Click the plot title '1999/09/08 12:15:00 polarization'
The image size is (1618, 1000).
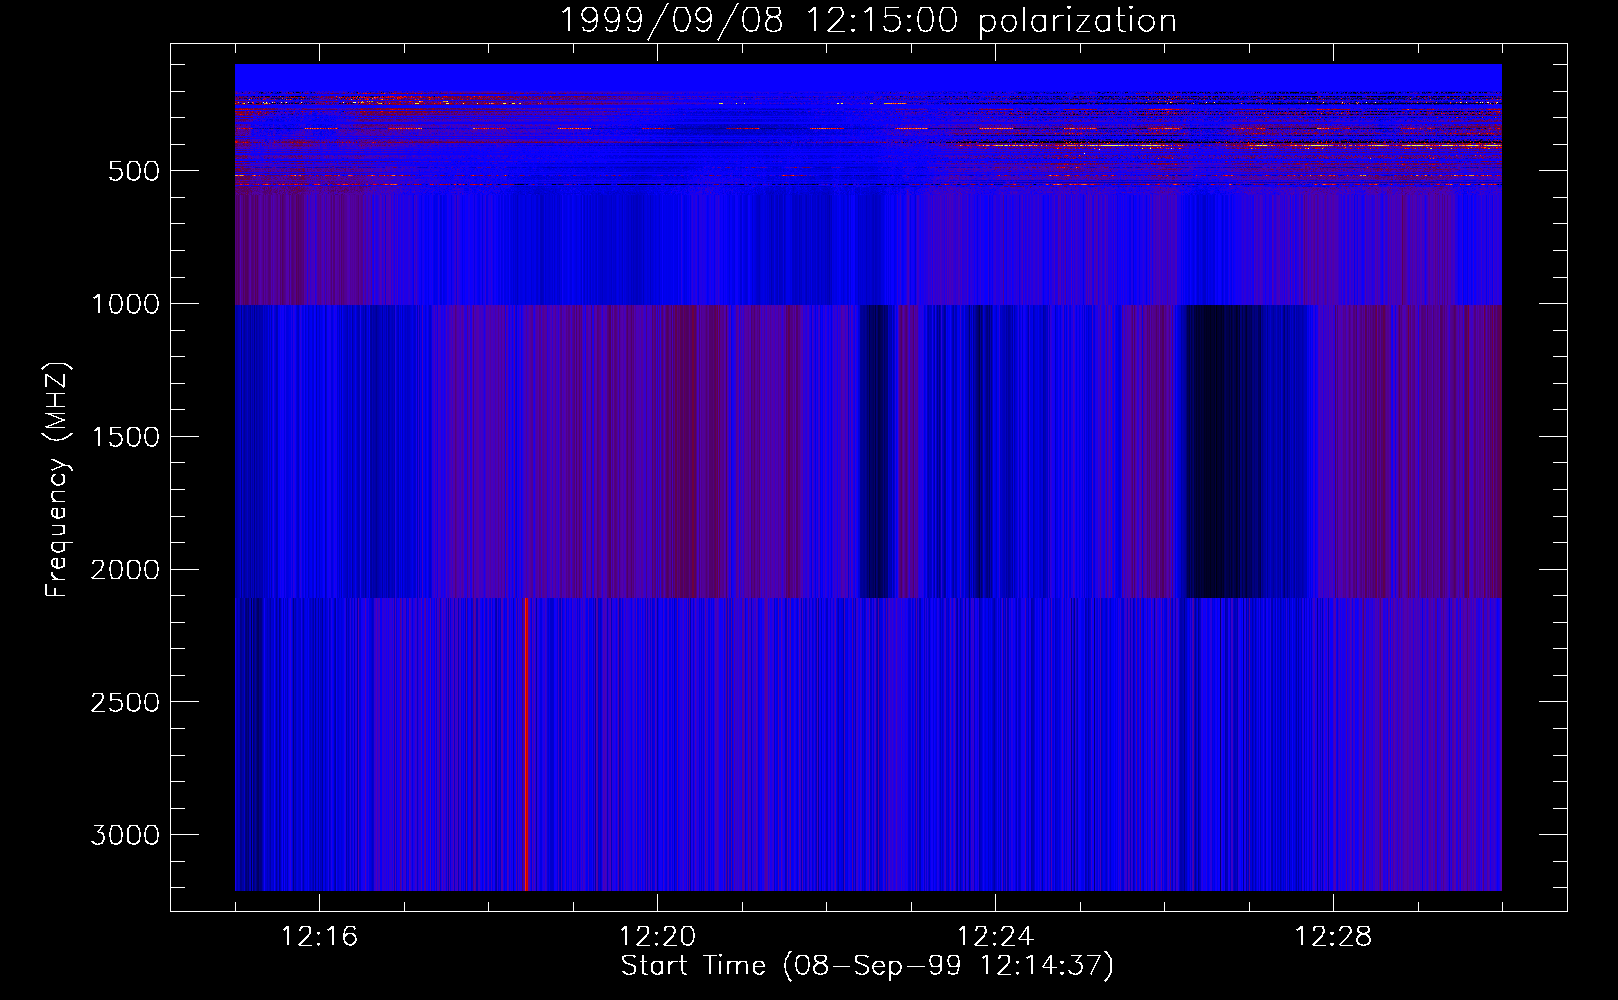(x=868, y=20)
